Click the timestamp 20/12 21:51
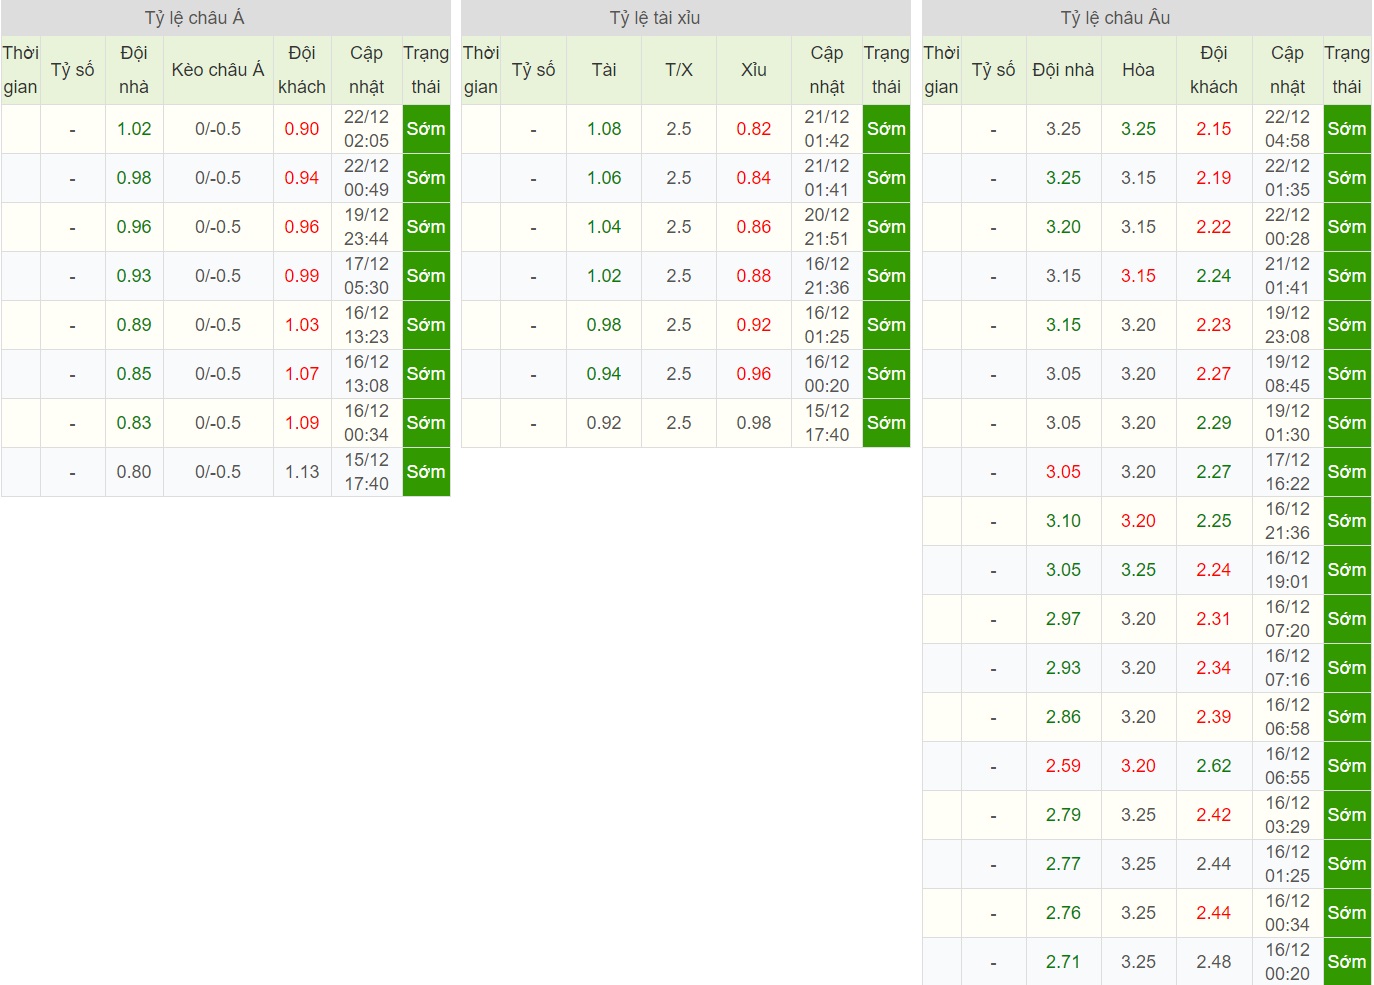 (x=827, y=227)
